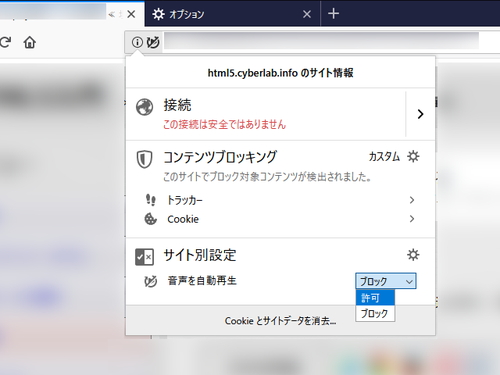Click the Cookie label in blocking list

tap(183, 219)
